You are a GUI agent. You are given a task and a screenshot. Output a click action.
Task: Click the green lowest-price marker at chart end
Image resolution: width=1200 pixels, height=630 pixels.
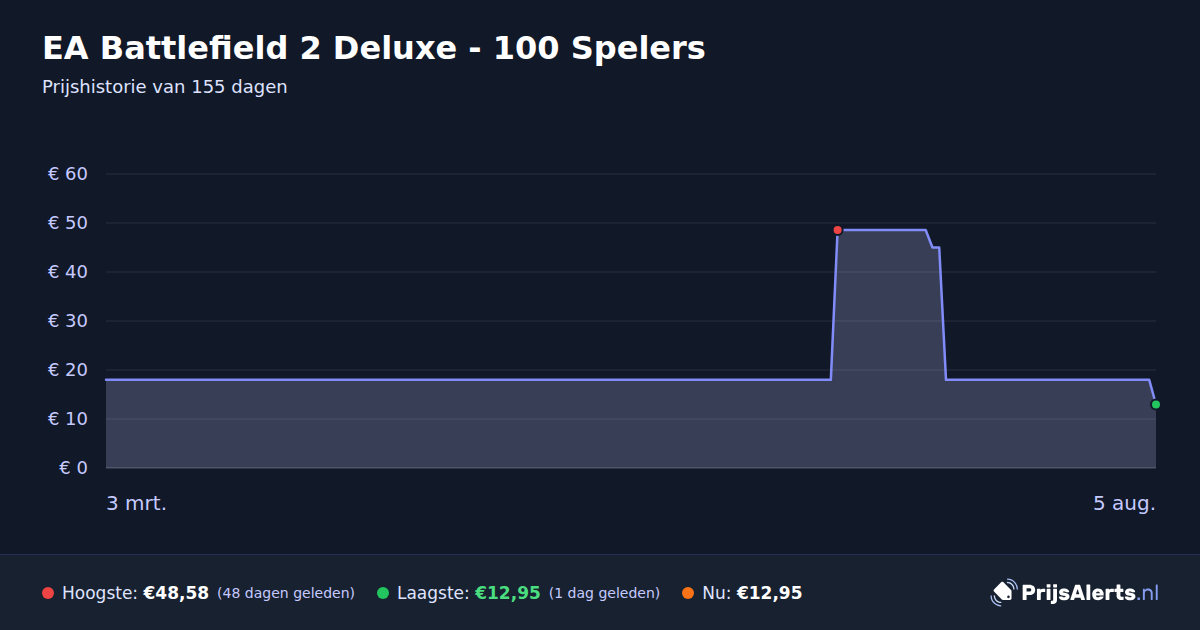pyautogui.click(x=1155, y=404)
